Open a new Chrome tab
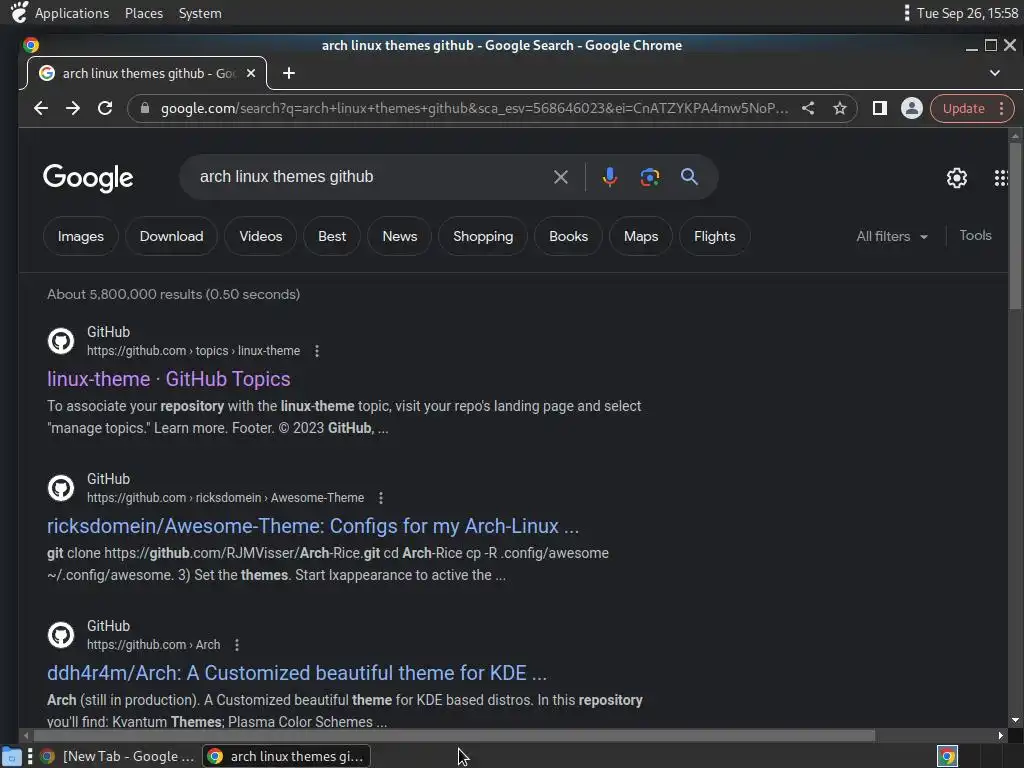 pos(289,73)
